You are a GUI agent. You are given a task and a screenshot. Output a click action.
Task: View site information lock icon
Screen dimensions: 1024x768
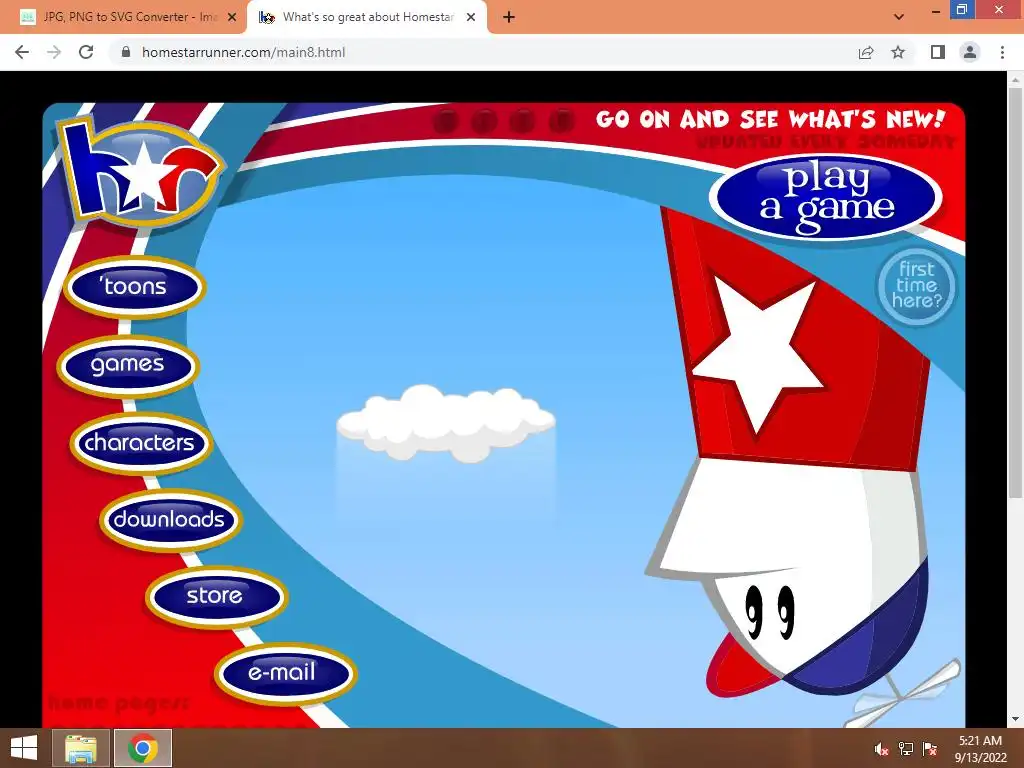point(126,52)
